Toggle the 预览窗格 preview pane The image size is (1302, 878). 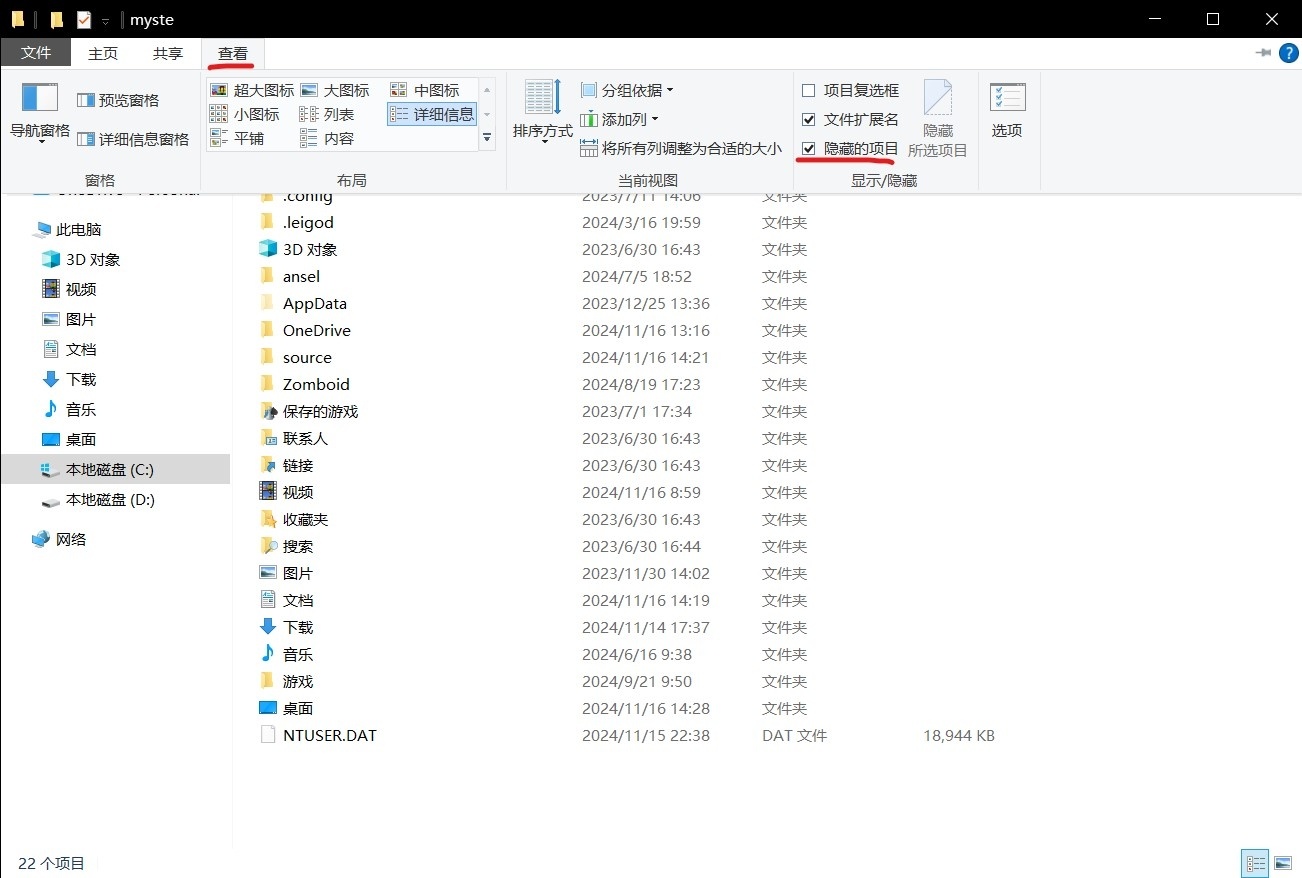[118, 100]
